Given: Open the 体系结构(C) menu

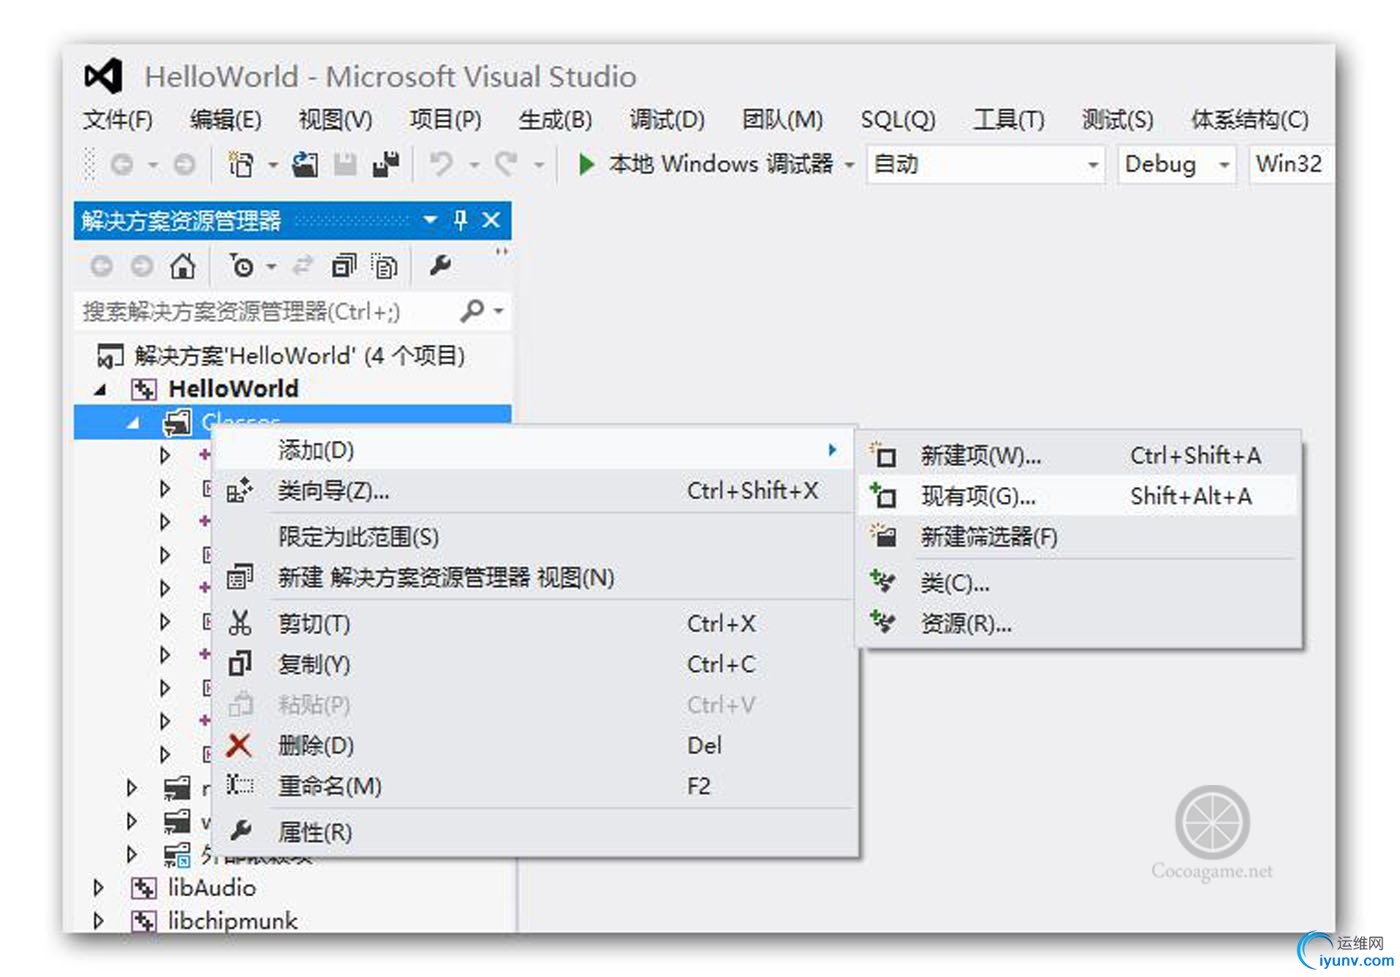Looking at the screenshot, I should click(1249, 120).
